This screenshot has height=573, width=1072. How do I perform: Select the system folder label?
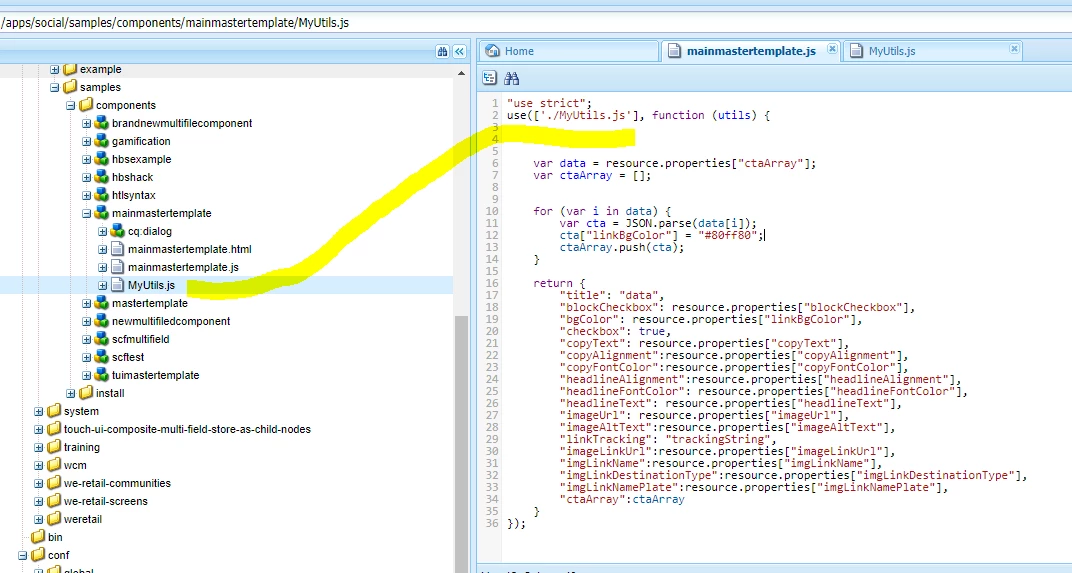(x=81, y=411)
